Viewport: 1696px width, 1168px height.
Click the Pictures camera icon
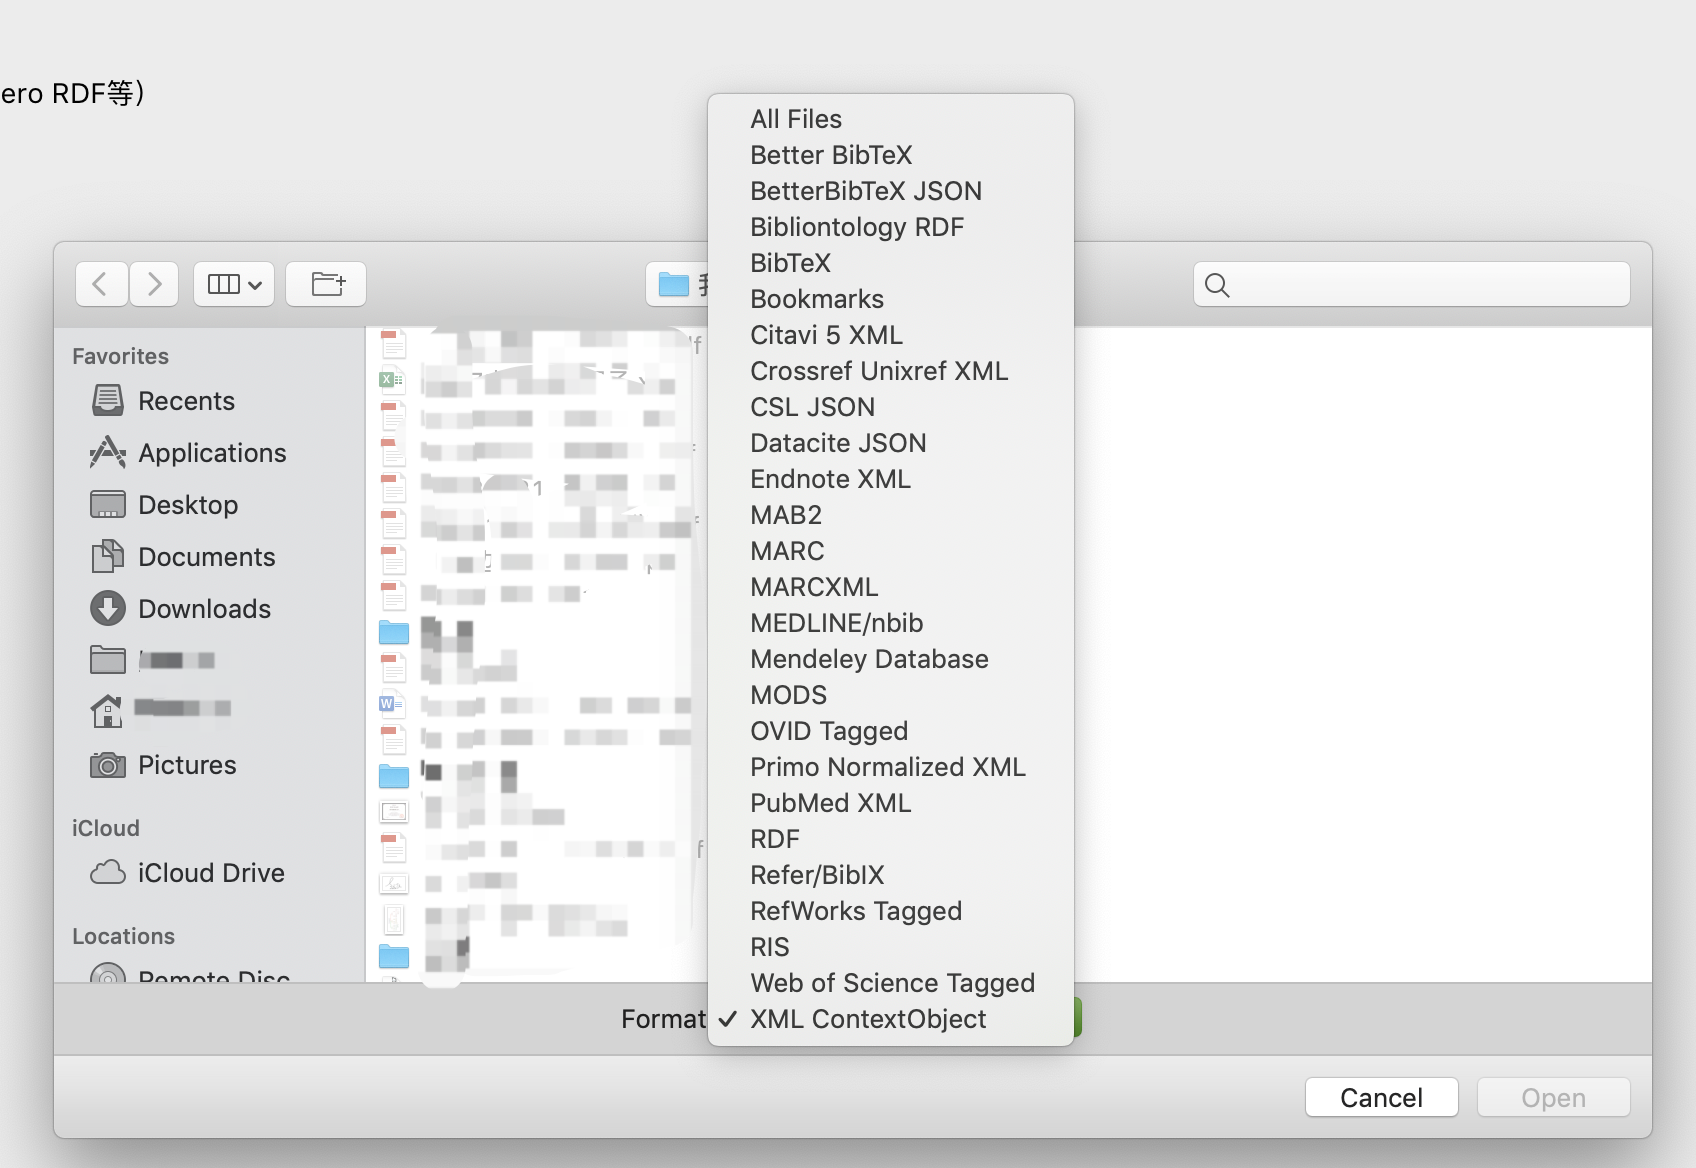tap(108, 765)
